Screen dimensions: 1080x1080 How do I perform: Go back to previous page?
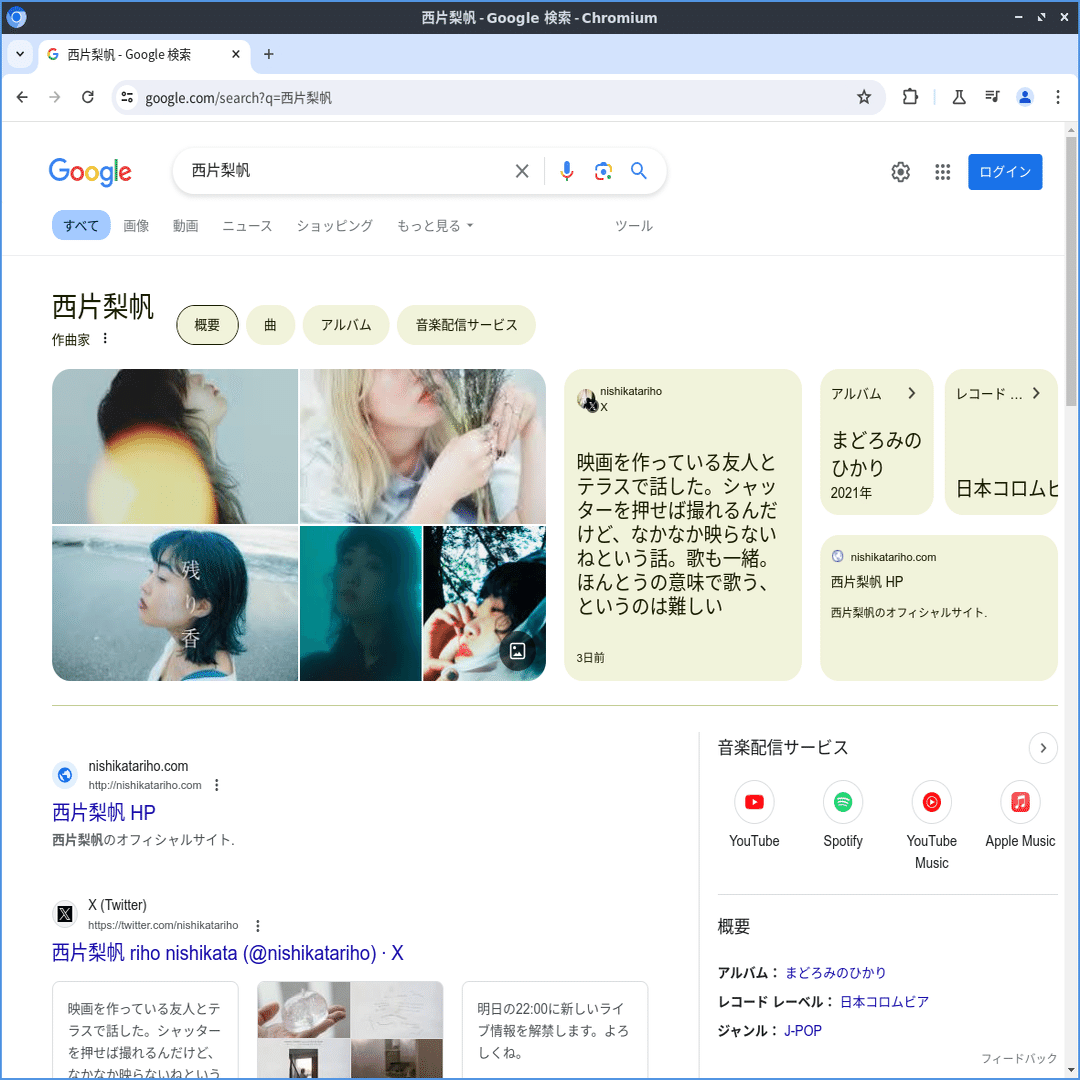[x=22, y=97]
